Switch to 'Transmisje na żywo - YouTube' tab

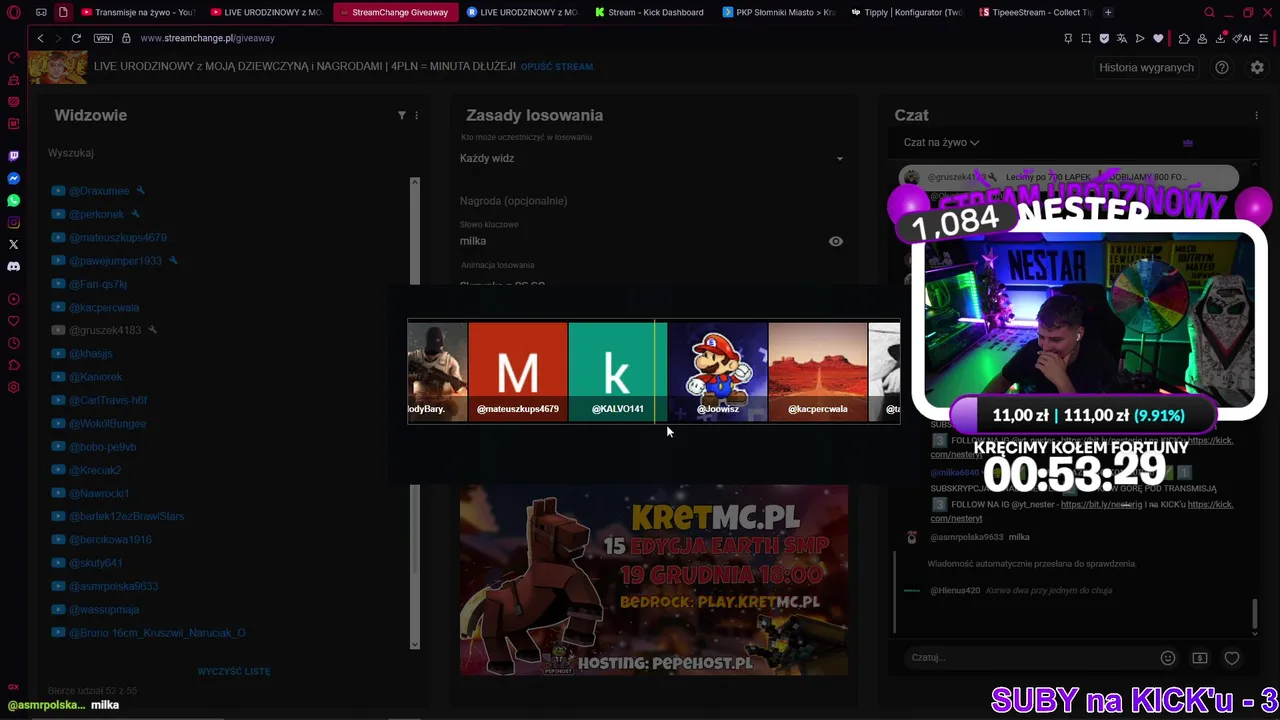click(138, 12)
